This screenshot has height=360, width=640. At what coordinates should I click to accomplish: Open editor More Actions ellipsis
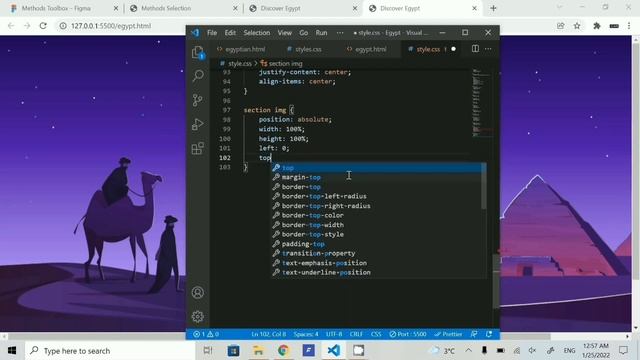point(488,49)
